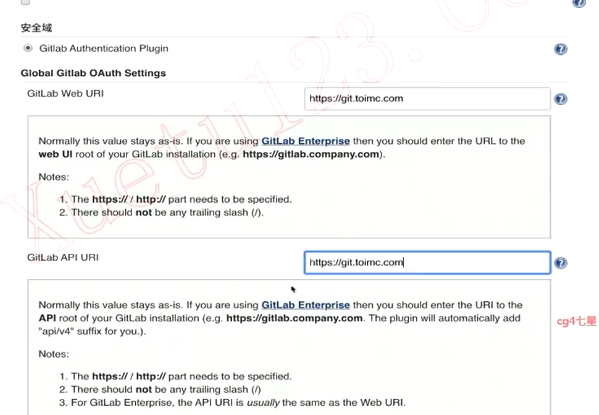This screenshot has height=415, width=599.
Task: Click the Gitlab Authentication Plugin label
Action: 104,49
